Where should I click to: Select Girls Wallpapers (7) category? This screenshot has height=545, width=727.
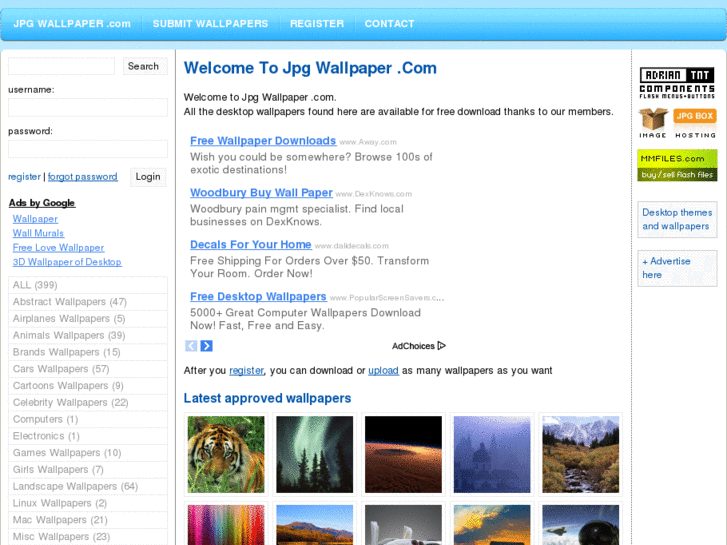pos(88,469)
